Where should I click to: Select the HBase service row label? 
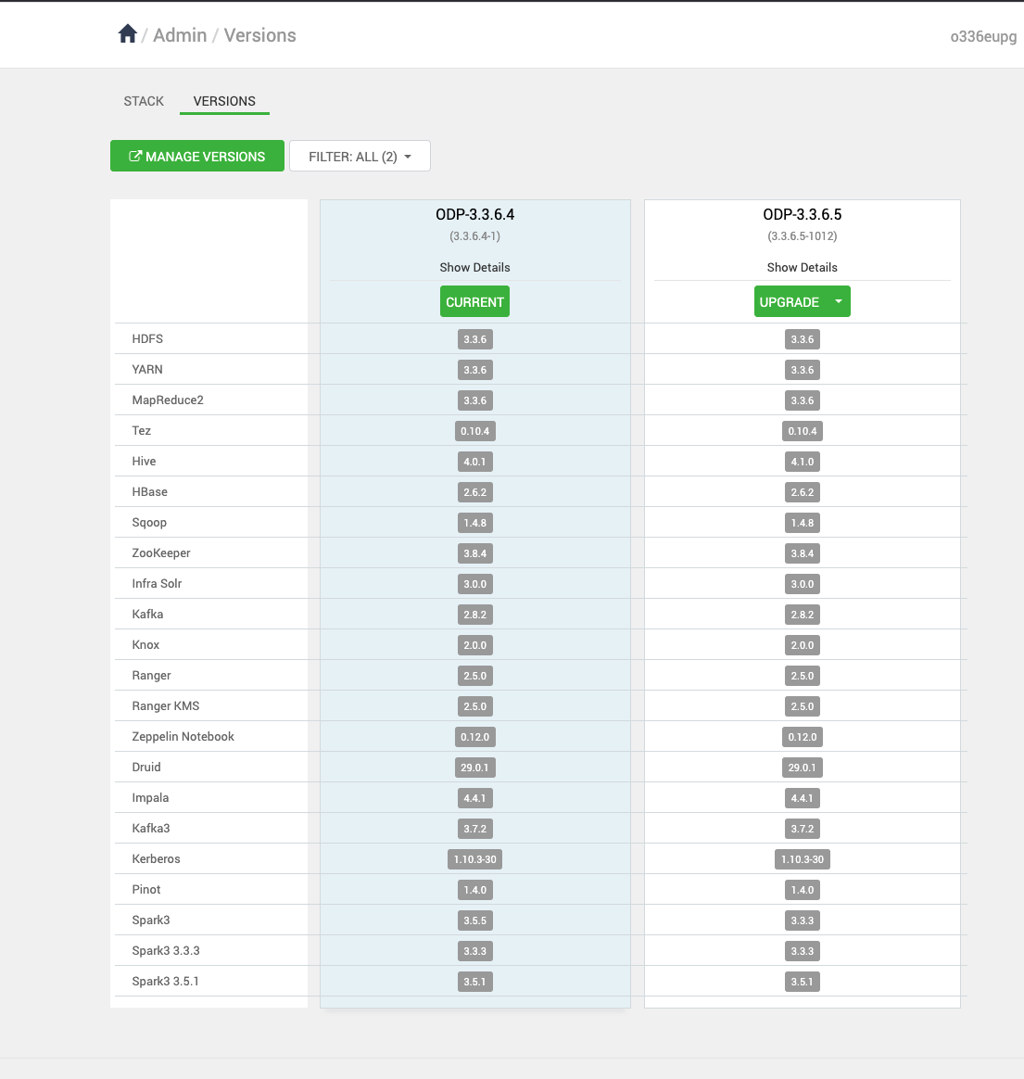[150, 492]
